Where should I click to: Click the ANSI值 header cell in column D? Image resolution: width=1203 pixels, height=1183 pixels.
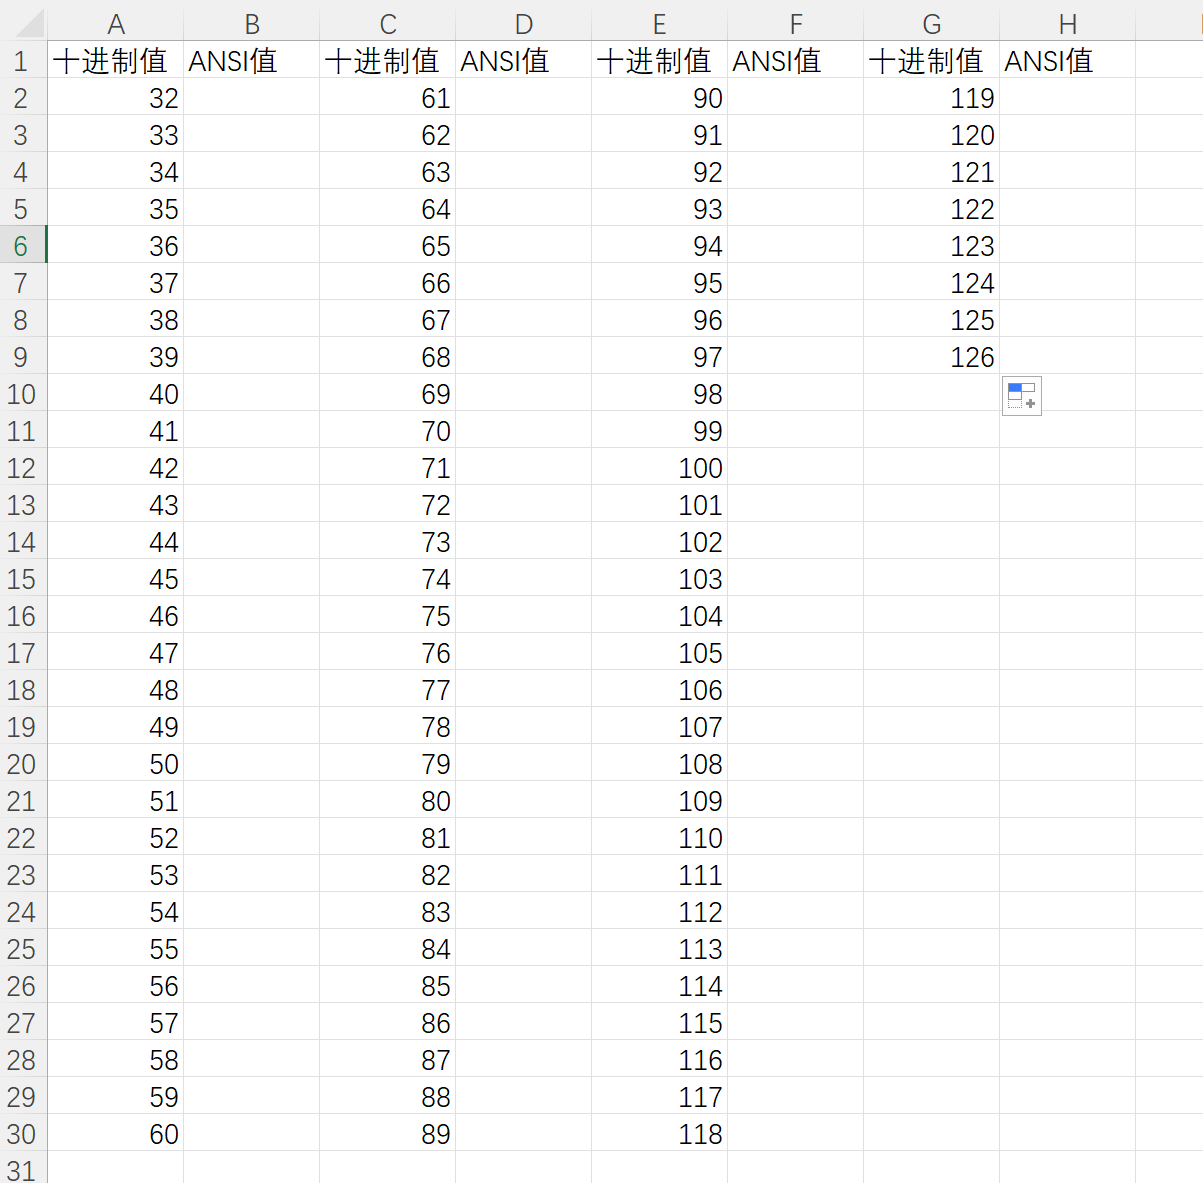523,60
